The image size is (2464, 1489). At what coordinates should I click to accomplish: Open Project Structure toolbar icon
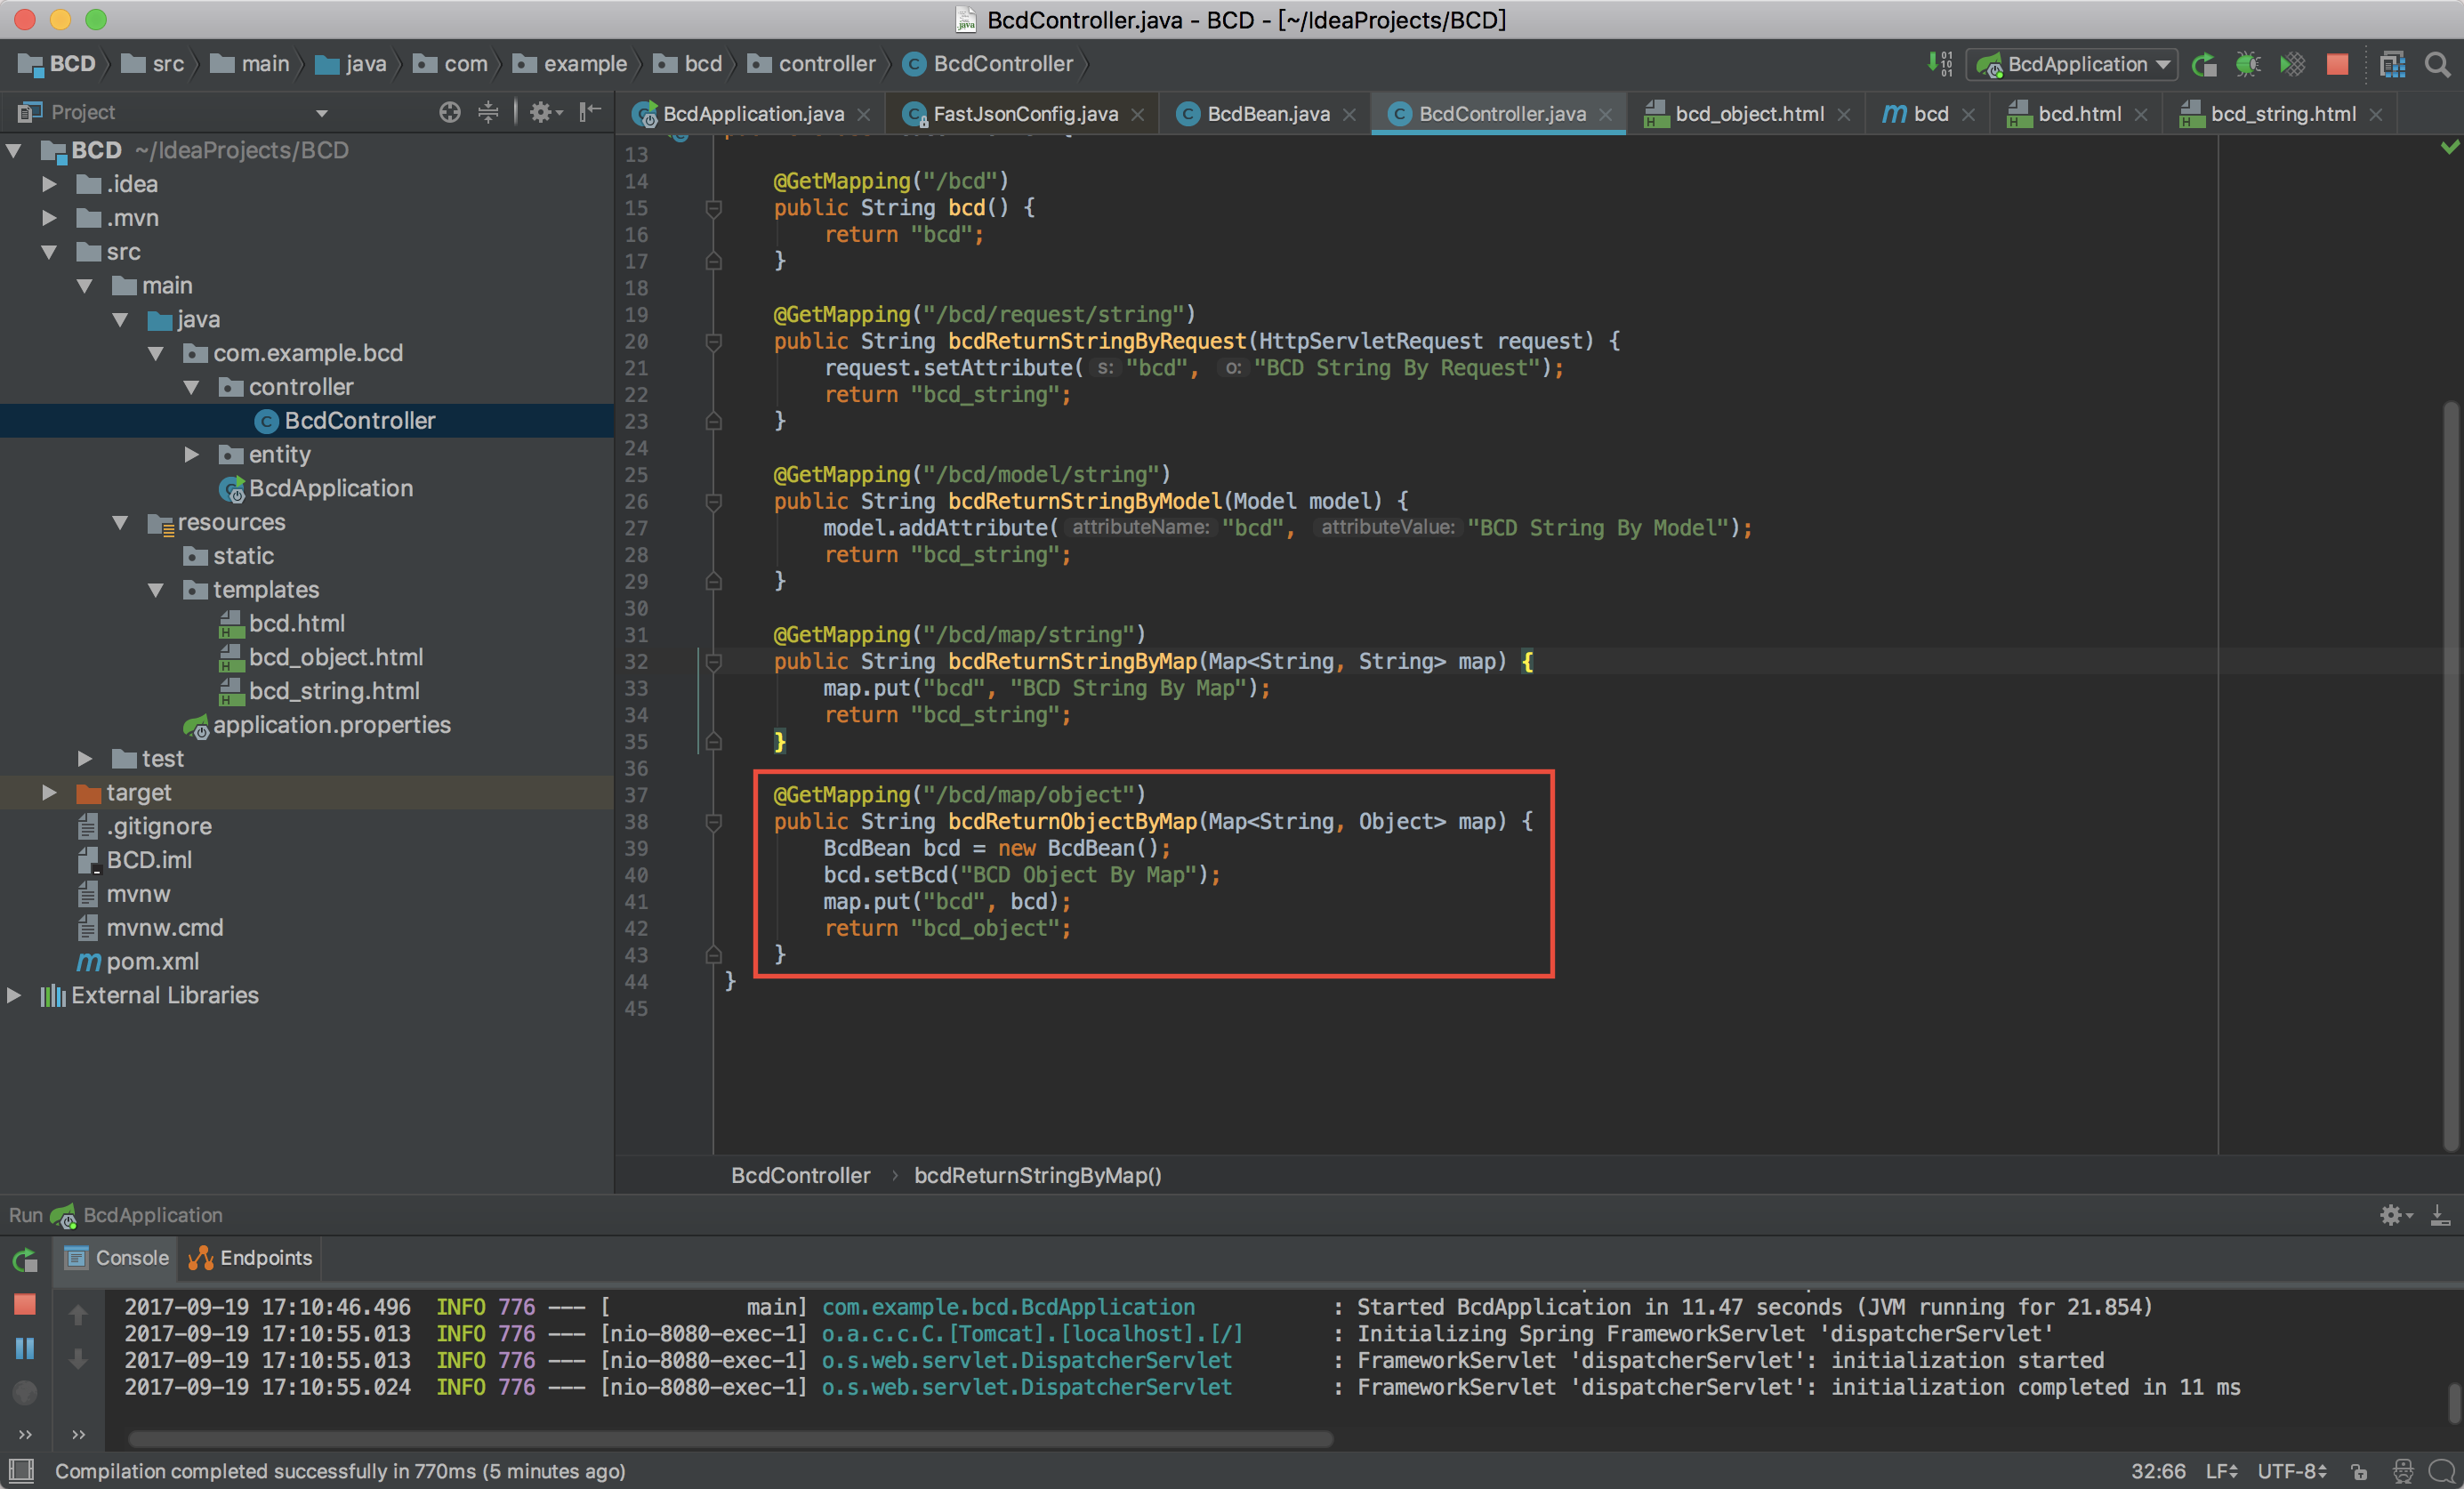point(2392,65)
